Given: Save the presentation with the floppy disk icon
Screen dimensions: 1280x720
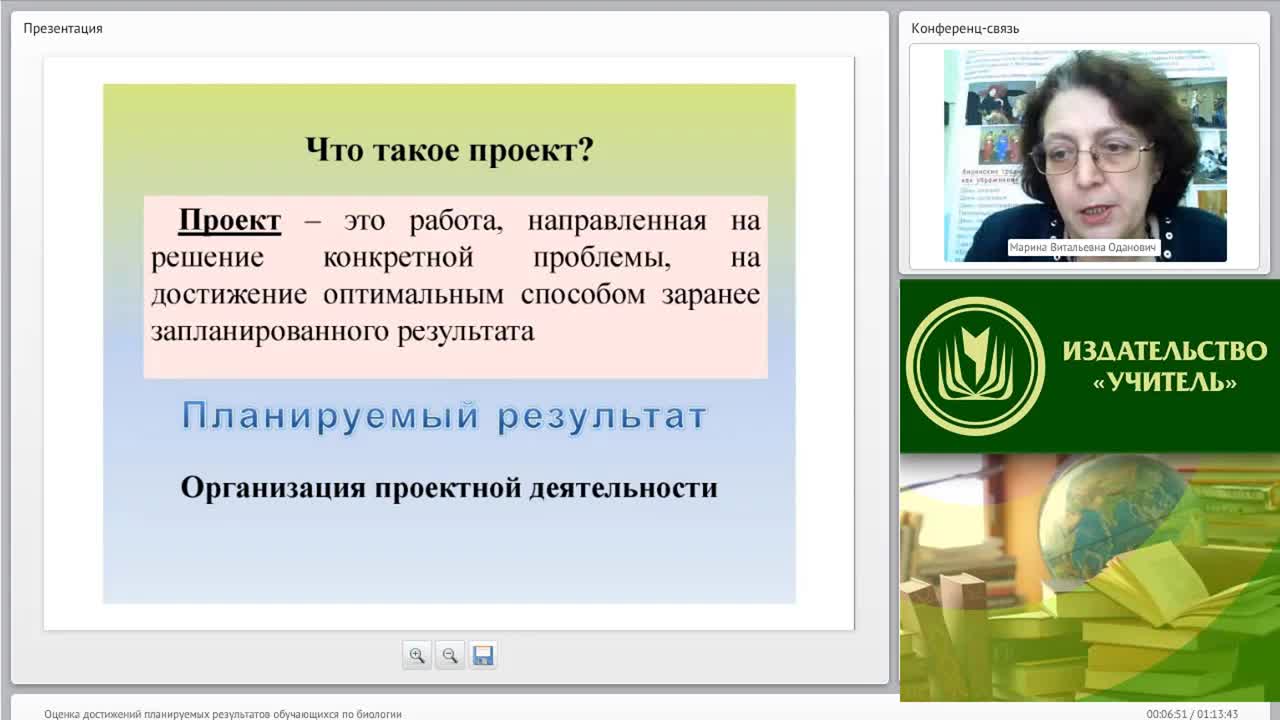Looking at the screenshot, I should pos(483,655).
